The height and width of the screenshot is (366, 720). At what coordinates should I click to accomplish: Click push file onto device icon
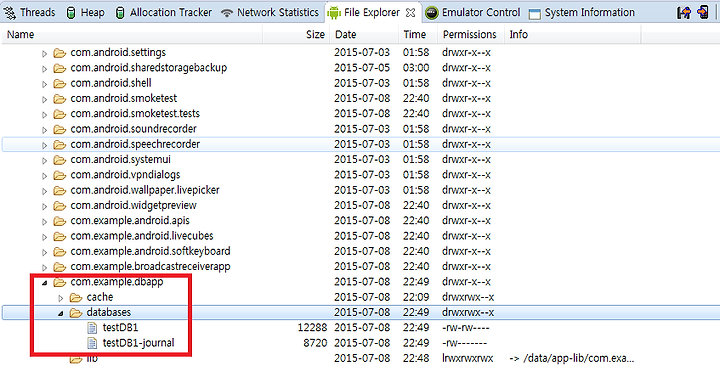pos(703,12)
